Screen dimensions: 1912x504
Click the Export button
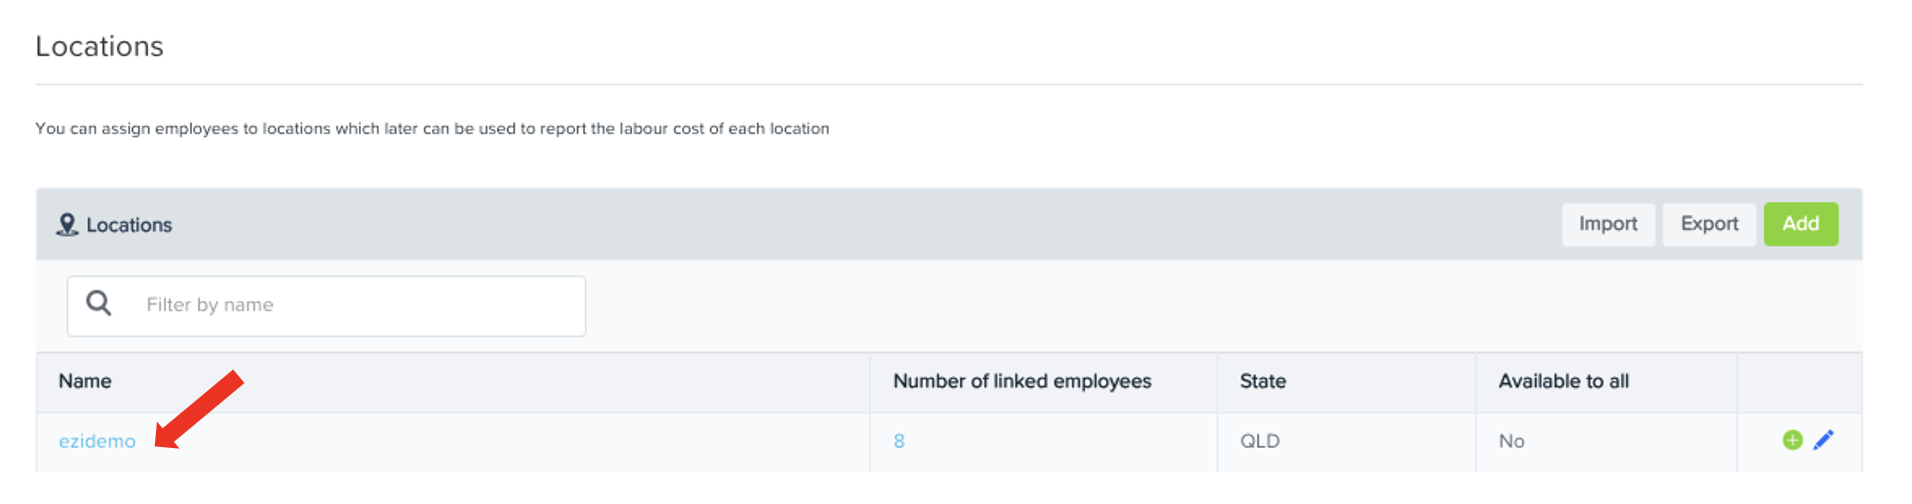click(1709, 224)
